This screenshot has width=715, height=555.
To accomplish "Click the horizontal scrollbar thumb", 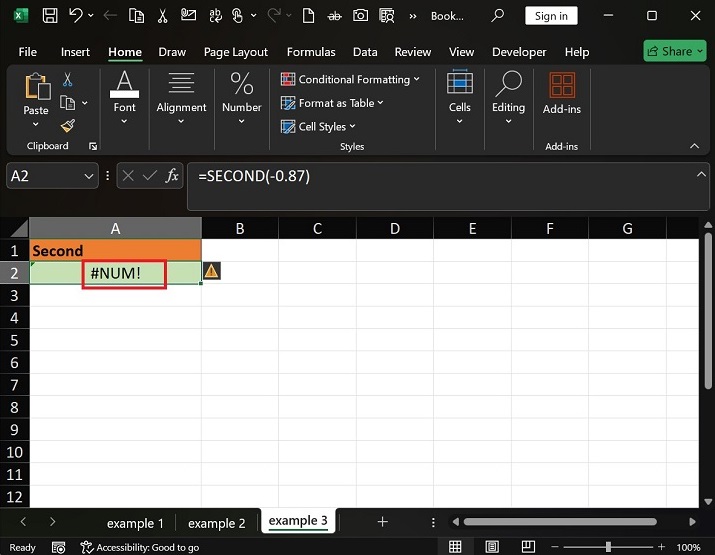I will (560, 522).
